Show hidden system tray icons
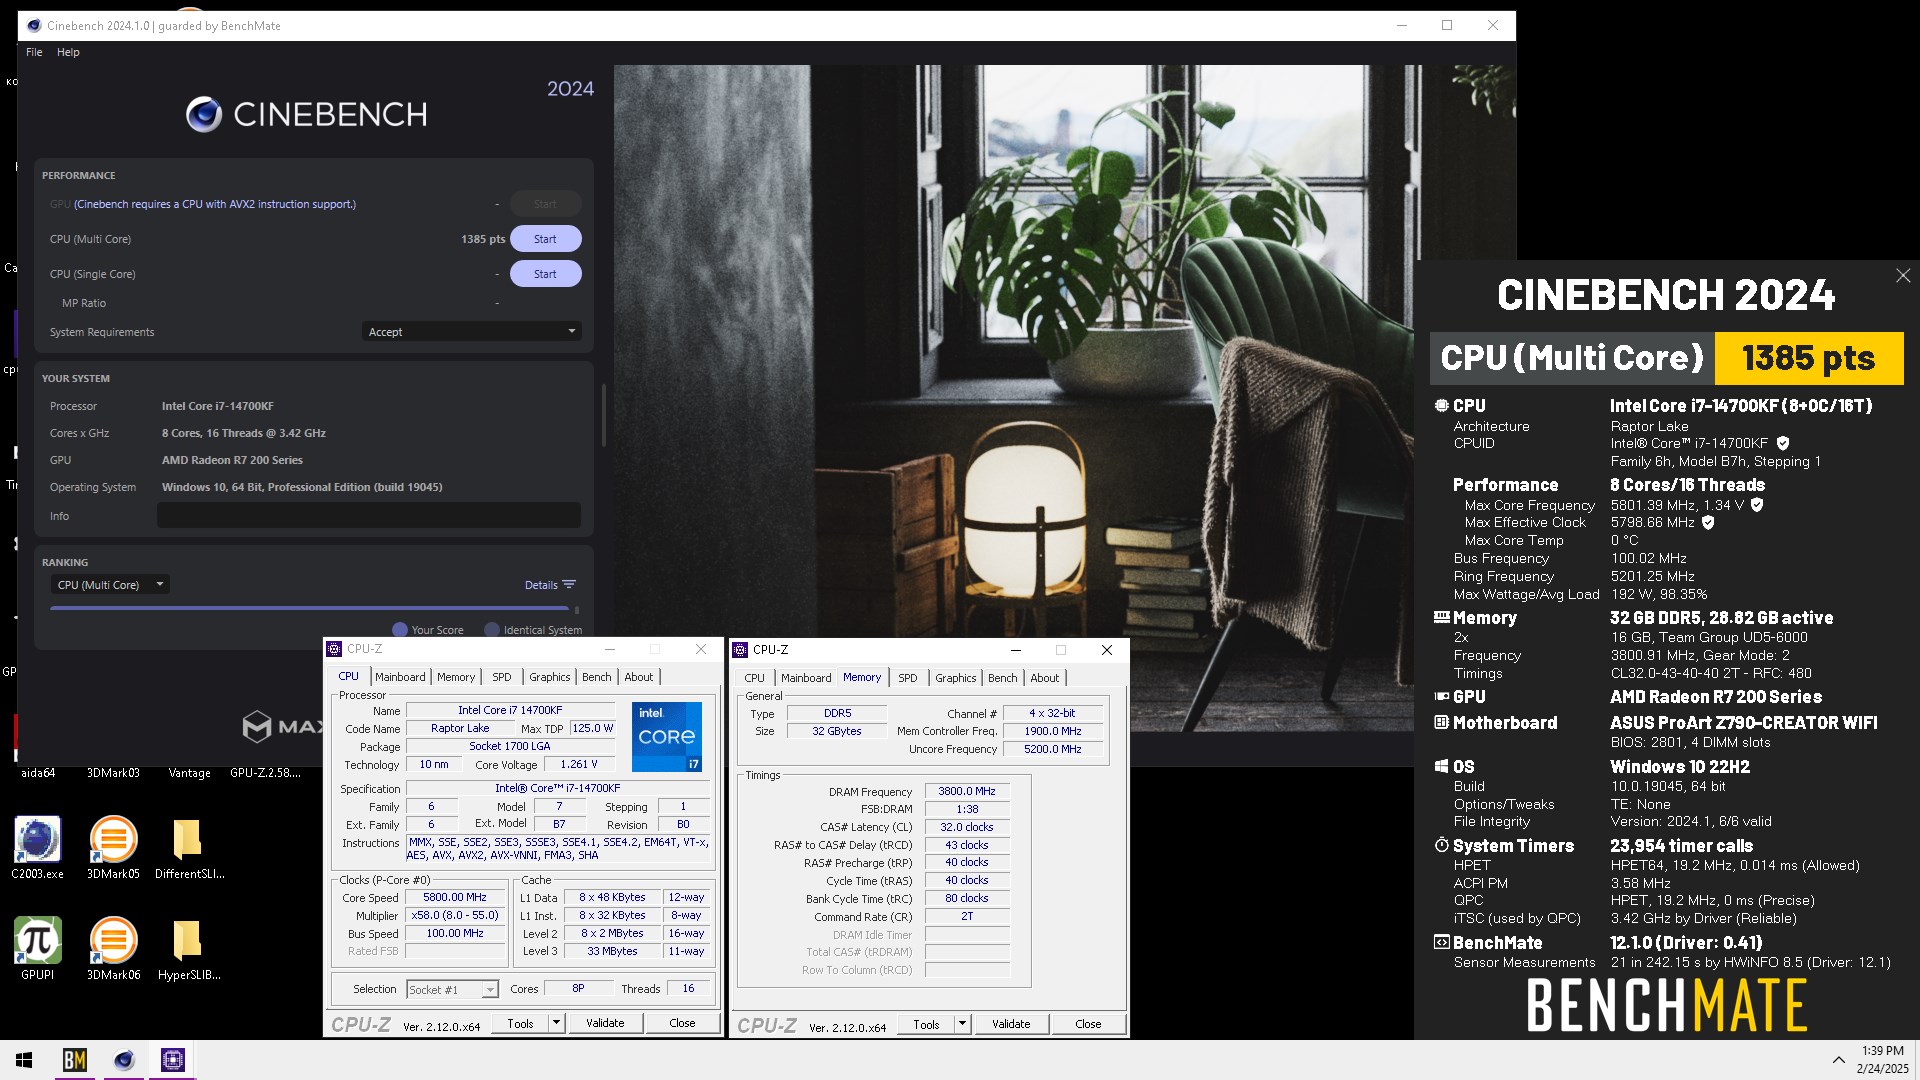 1838,1060
